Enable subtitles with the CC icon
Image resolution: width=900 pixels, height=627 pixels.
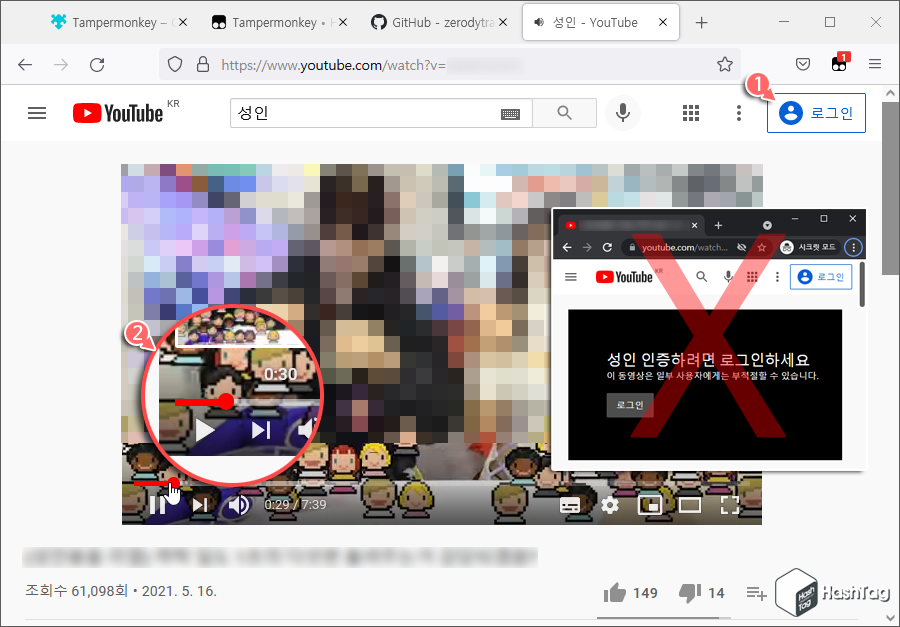click(570, 505)
